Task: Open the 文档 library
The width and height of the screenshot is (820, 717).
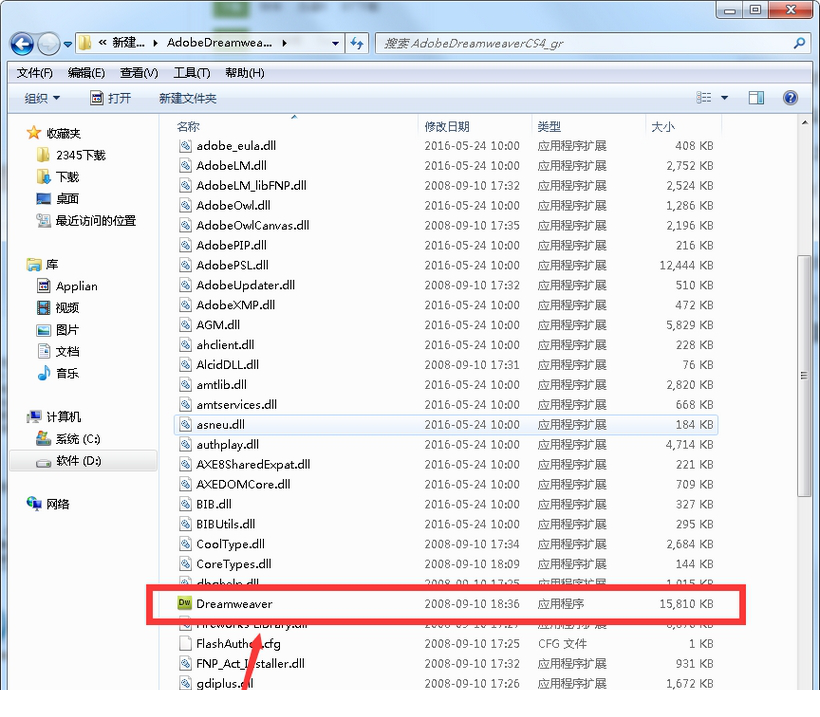Action: tap(67, 351)
